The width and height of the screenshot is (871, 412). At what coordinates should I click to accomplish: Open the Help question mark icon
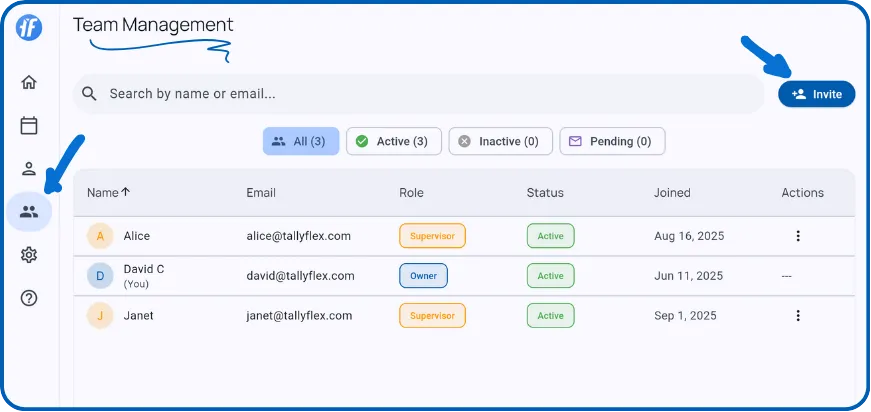29,298
